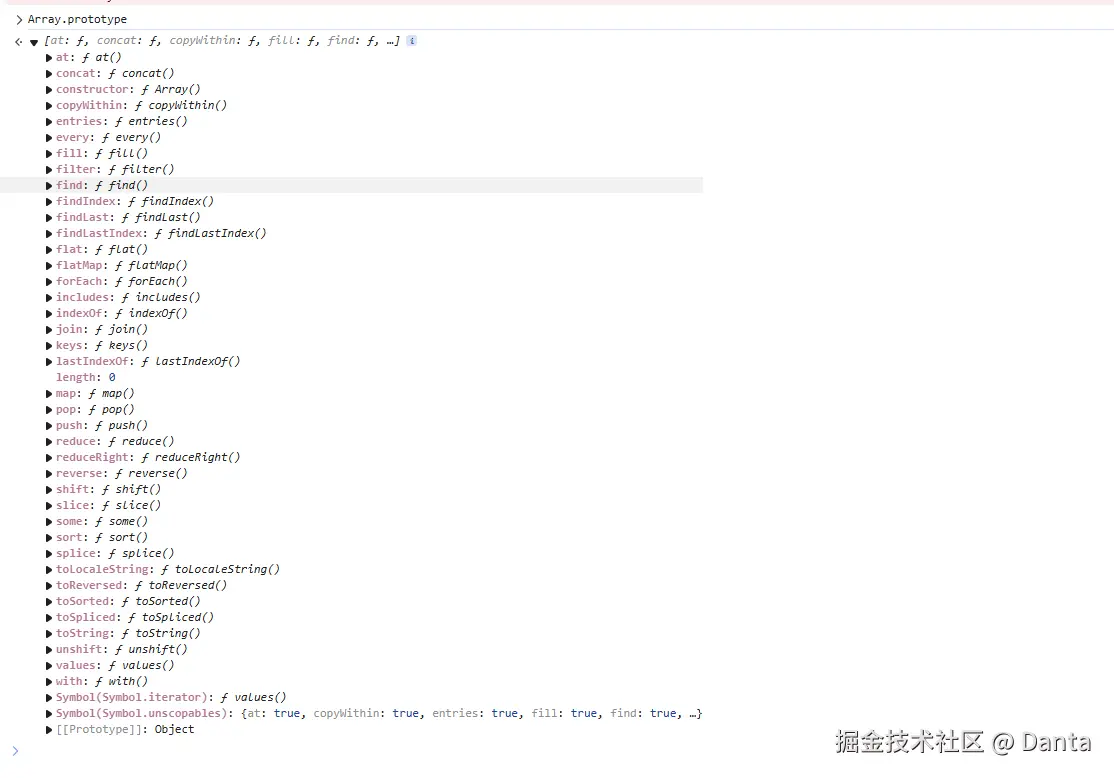The image size is (1114, 778).
Task: Expand the 'at: ƒ at()' entry
Action: [x=49, y=58]
